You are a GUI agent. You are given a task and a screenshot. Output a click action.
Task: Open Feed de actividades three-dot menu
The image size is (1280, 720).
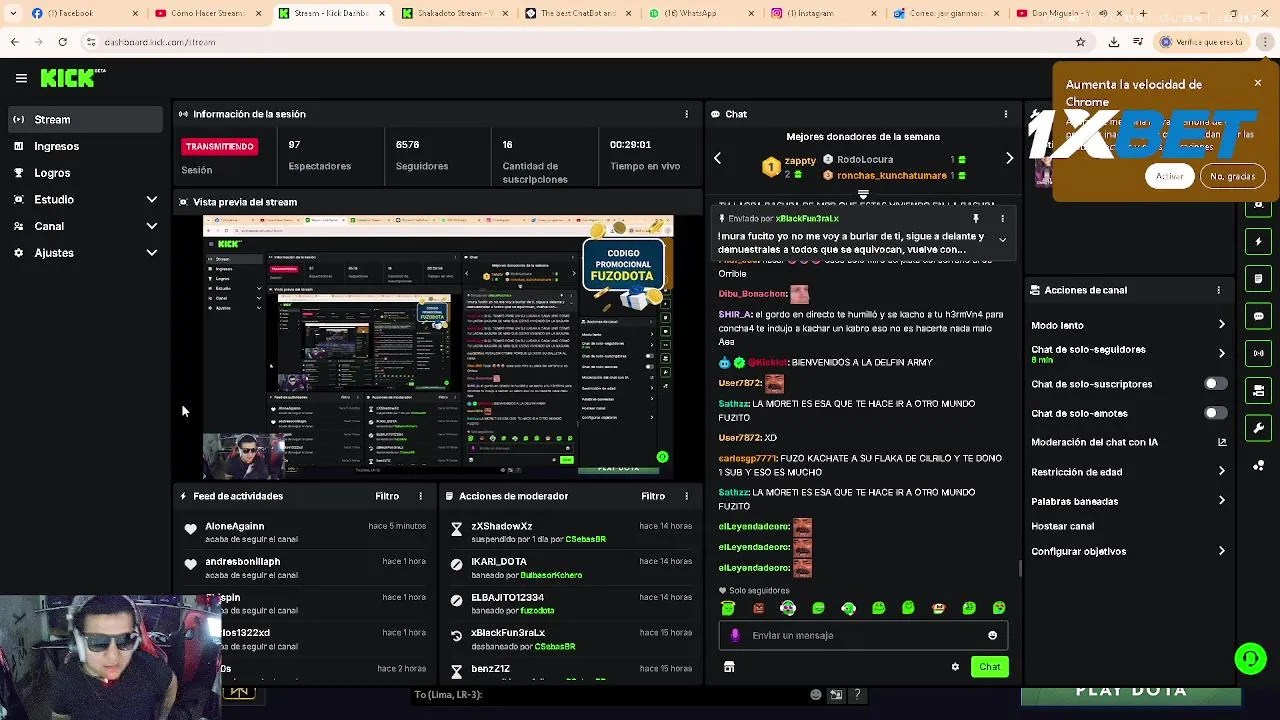[420, 496]
